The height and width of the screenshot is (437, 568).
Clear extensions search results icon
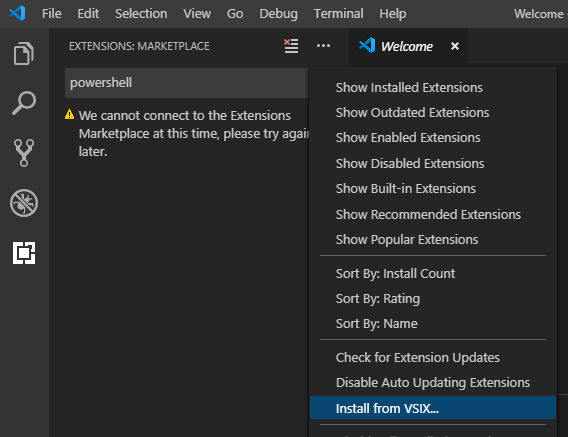[x=291, y=46]
